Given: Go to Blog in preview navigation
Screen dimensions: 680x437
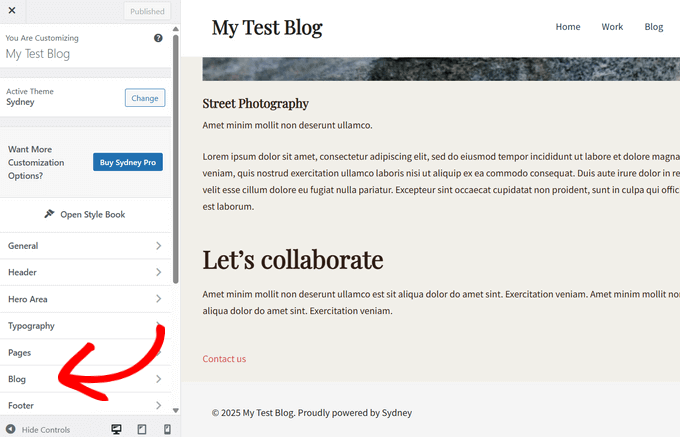Looking at the screenshot, I should [654, 27].
